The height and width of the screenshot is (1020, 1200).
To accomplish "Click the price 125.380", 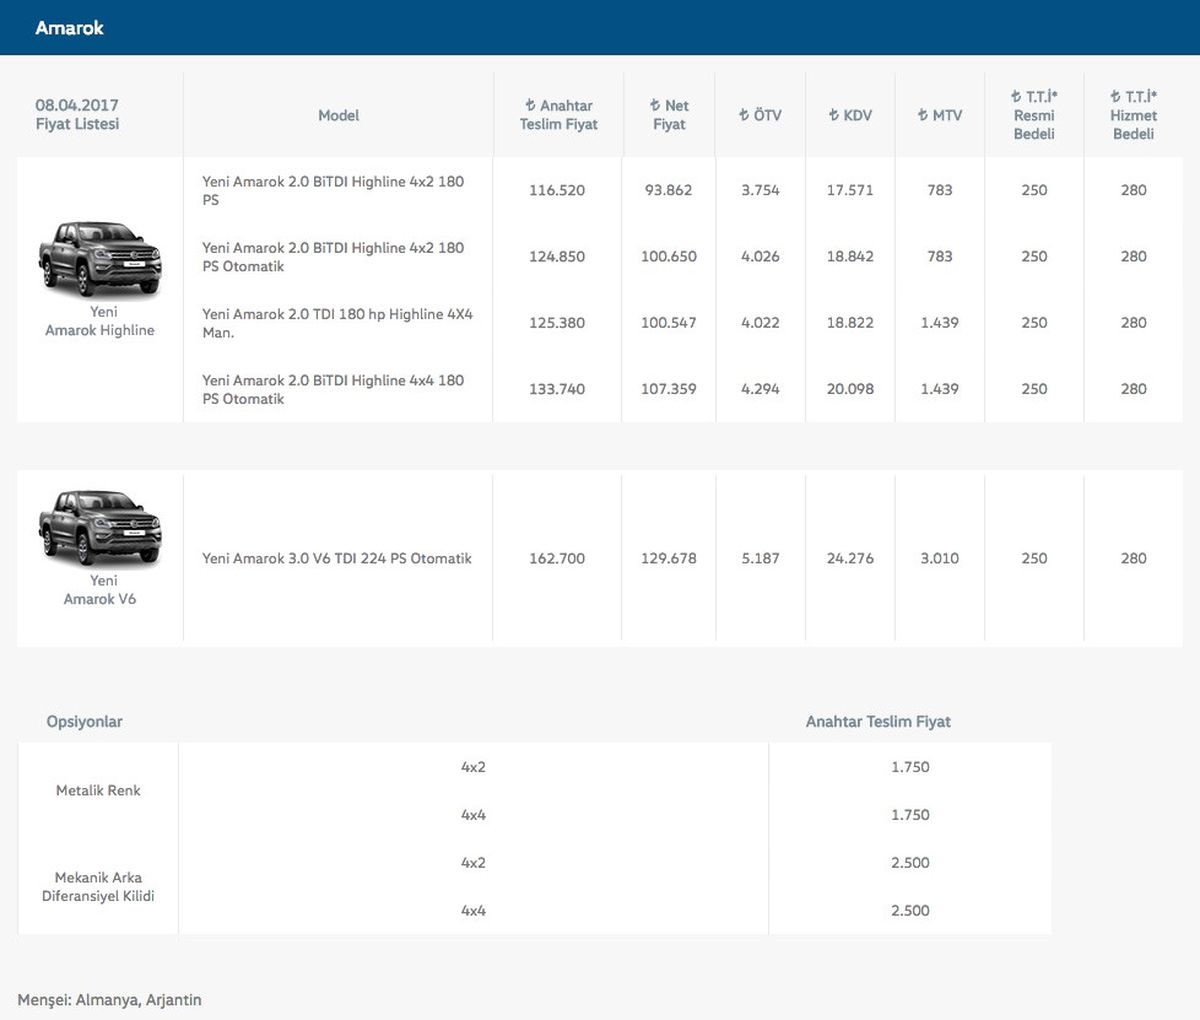I will click(x=557, y=322).
